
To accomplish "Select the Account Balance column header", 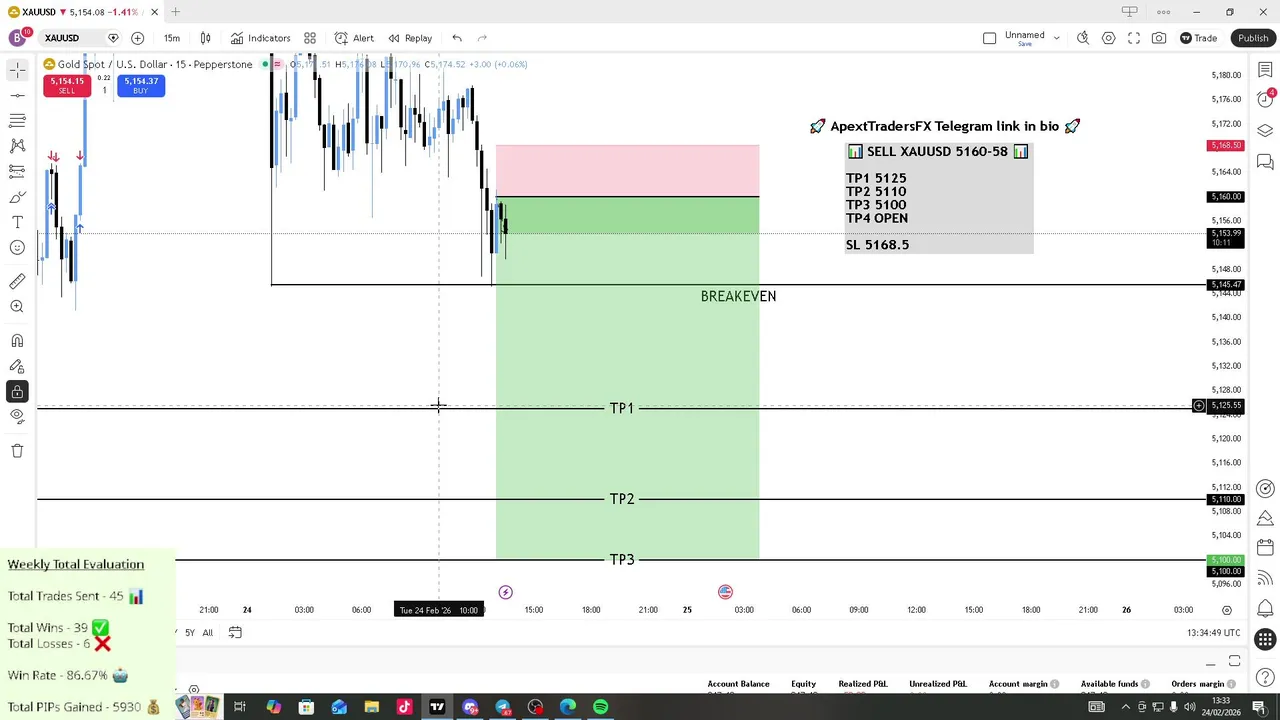I will coord(738,684).
